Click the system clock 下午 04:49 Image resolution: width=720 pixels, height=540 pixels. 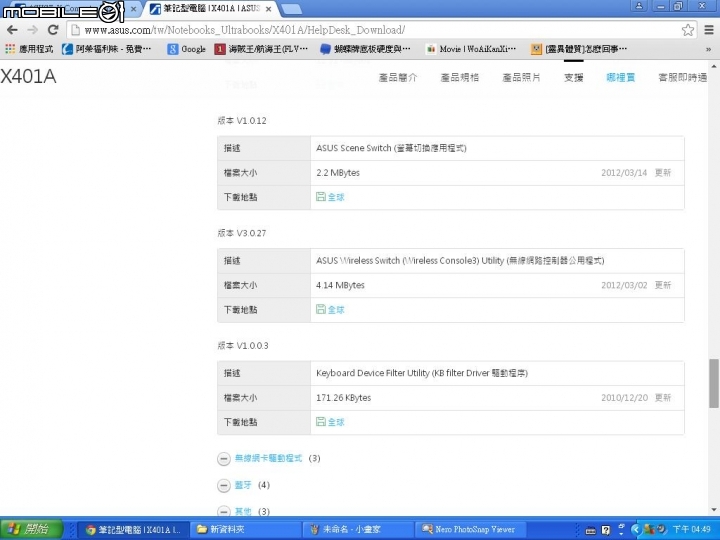692,529
